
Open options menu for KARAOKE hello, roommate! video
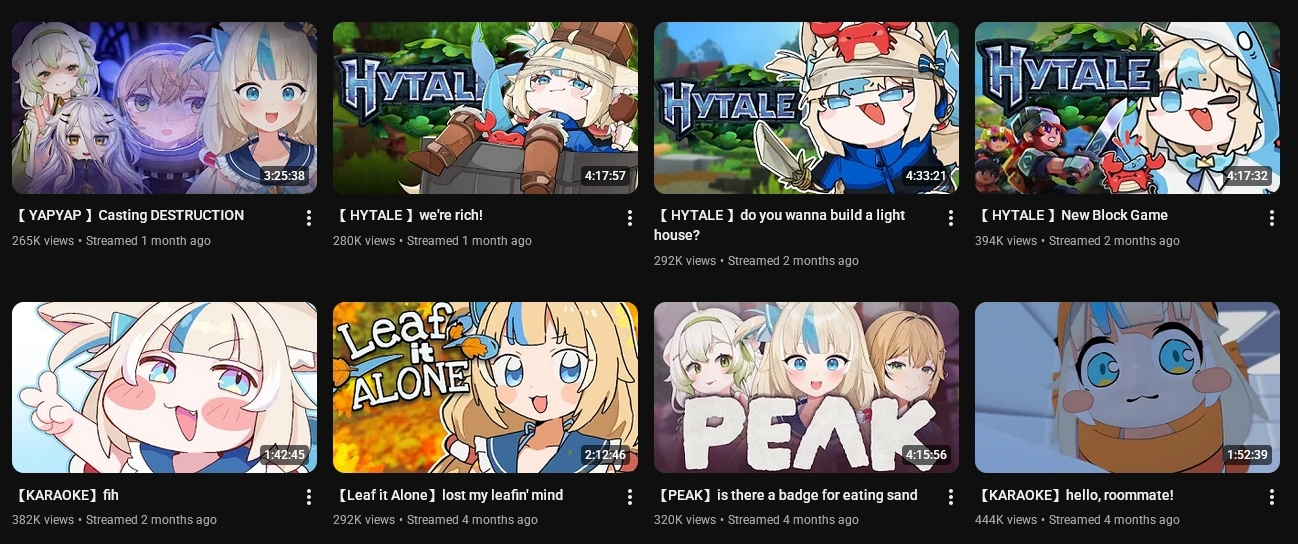tap(1272, 497)
